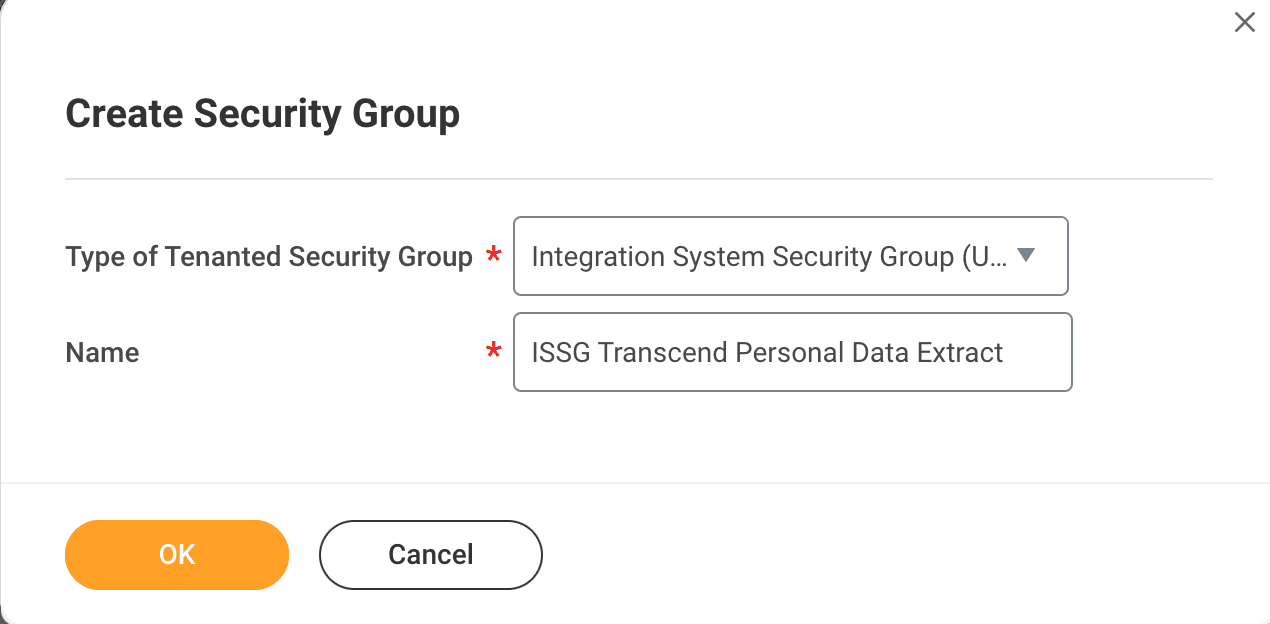The width and height of the screenshot is (1270, 624).
Task: Cancel the security group creation
Action: [x=430, y=555]
